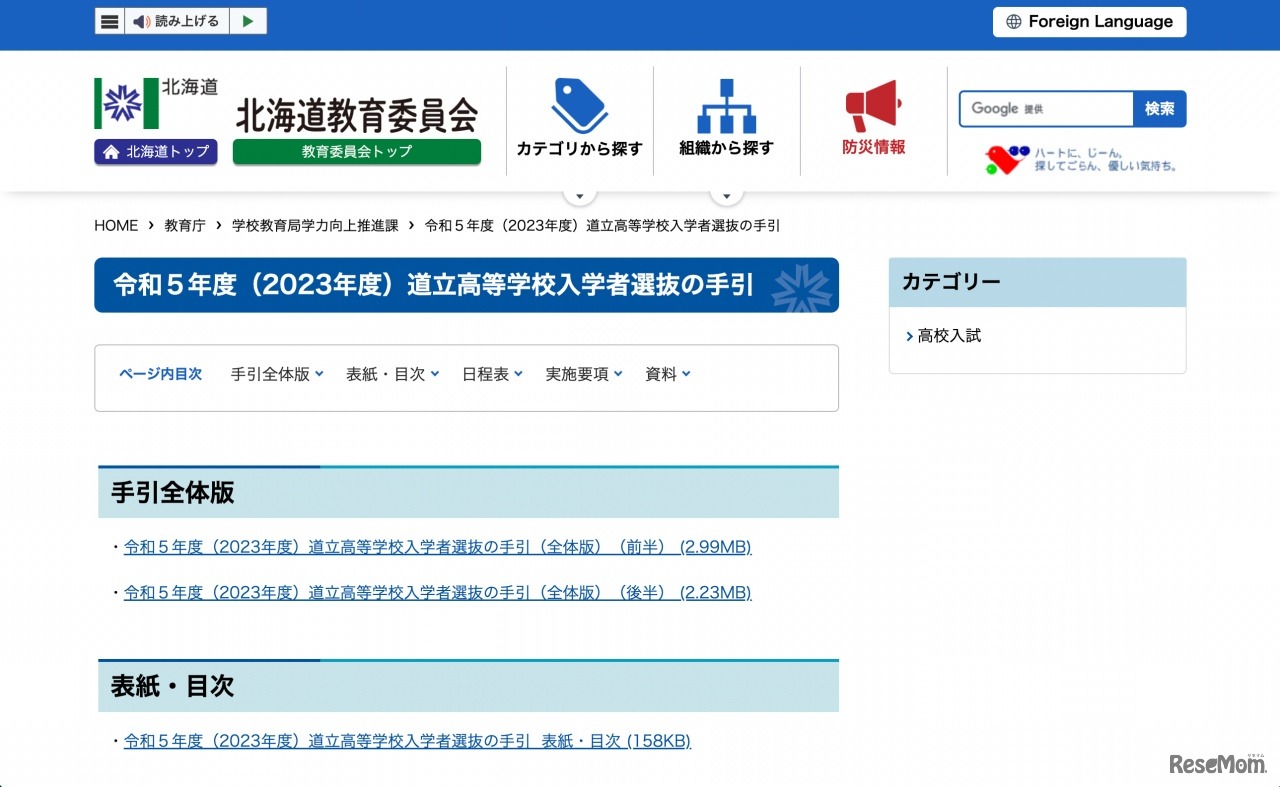
Task: Click the speaker icon beside 読み上げる
Action: [x=141, y=21]
